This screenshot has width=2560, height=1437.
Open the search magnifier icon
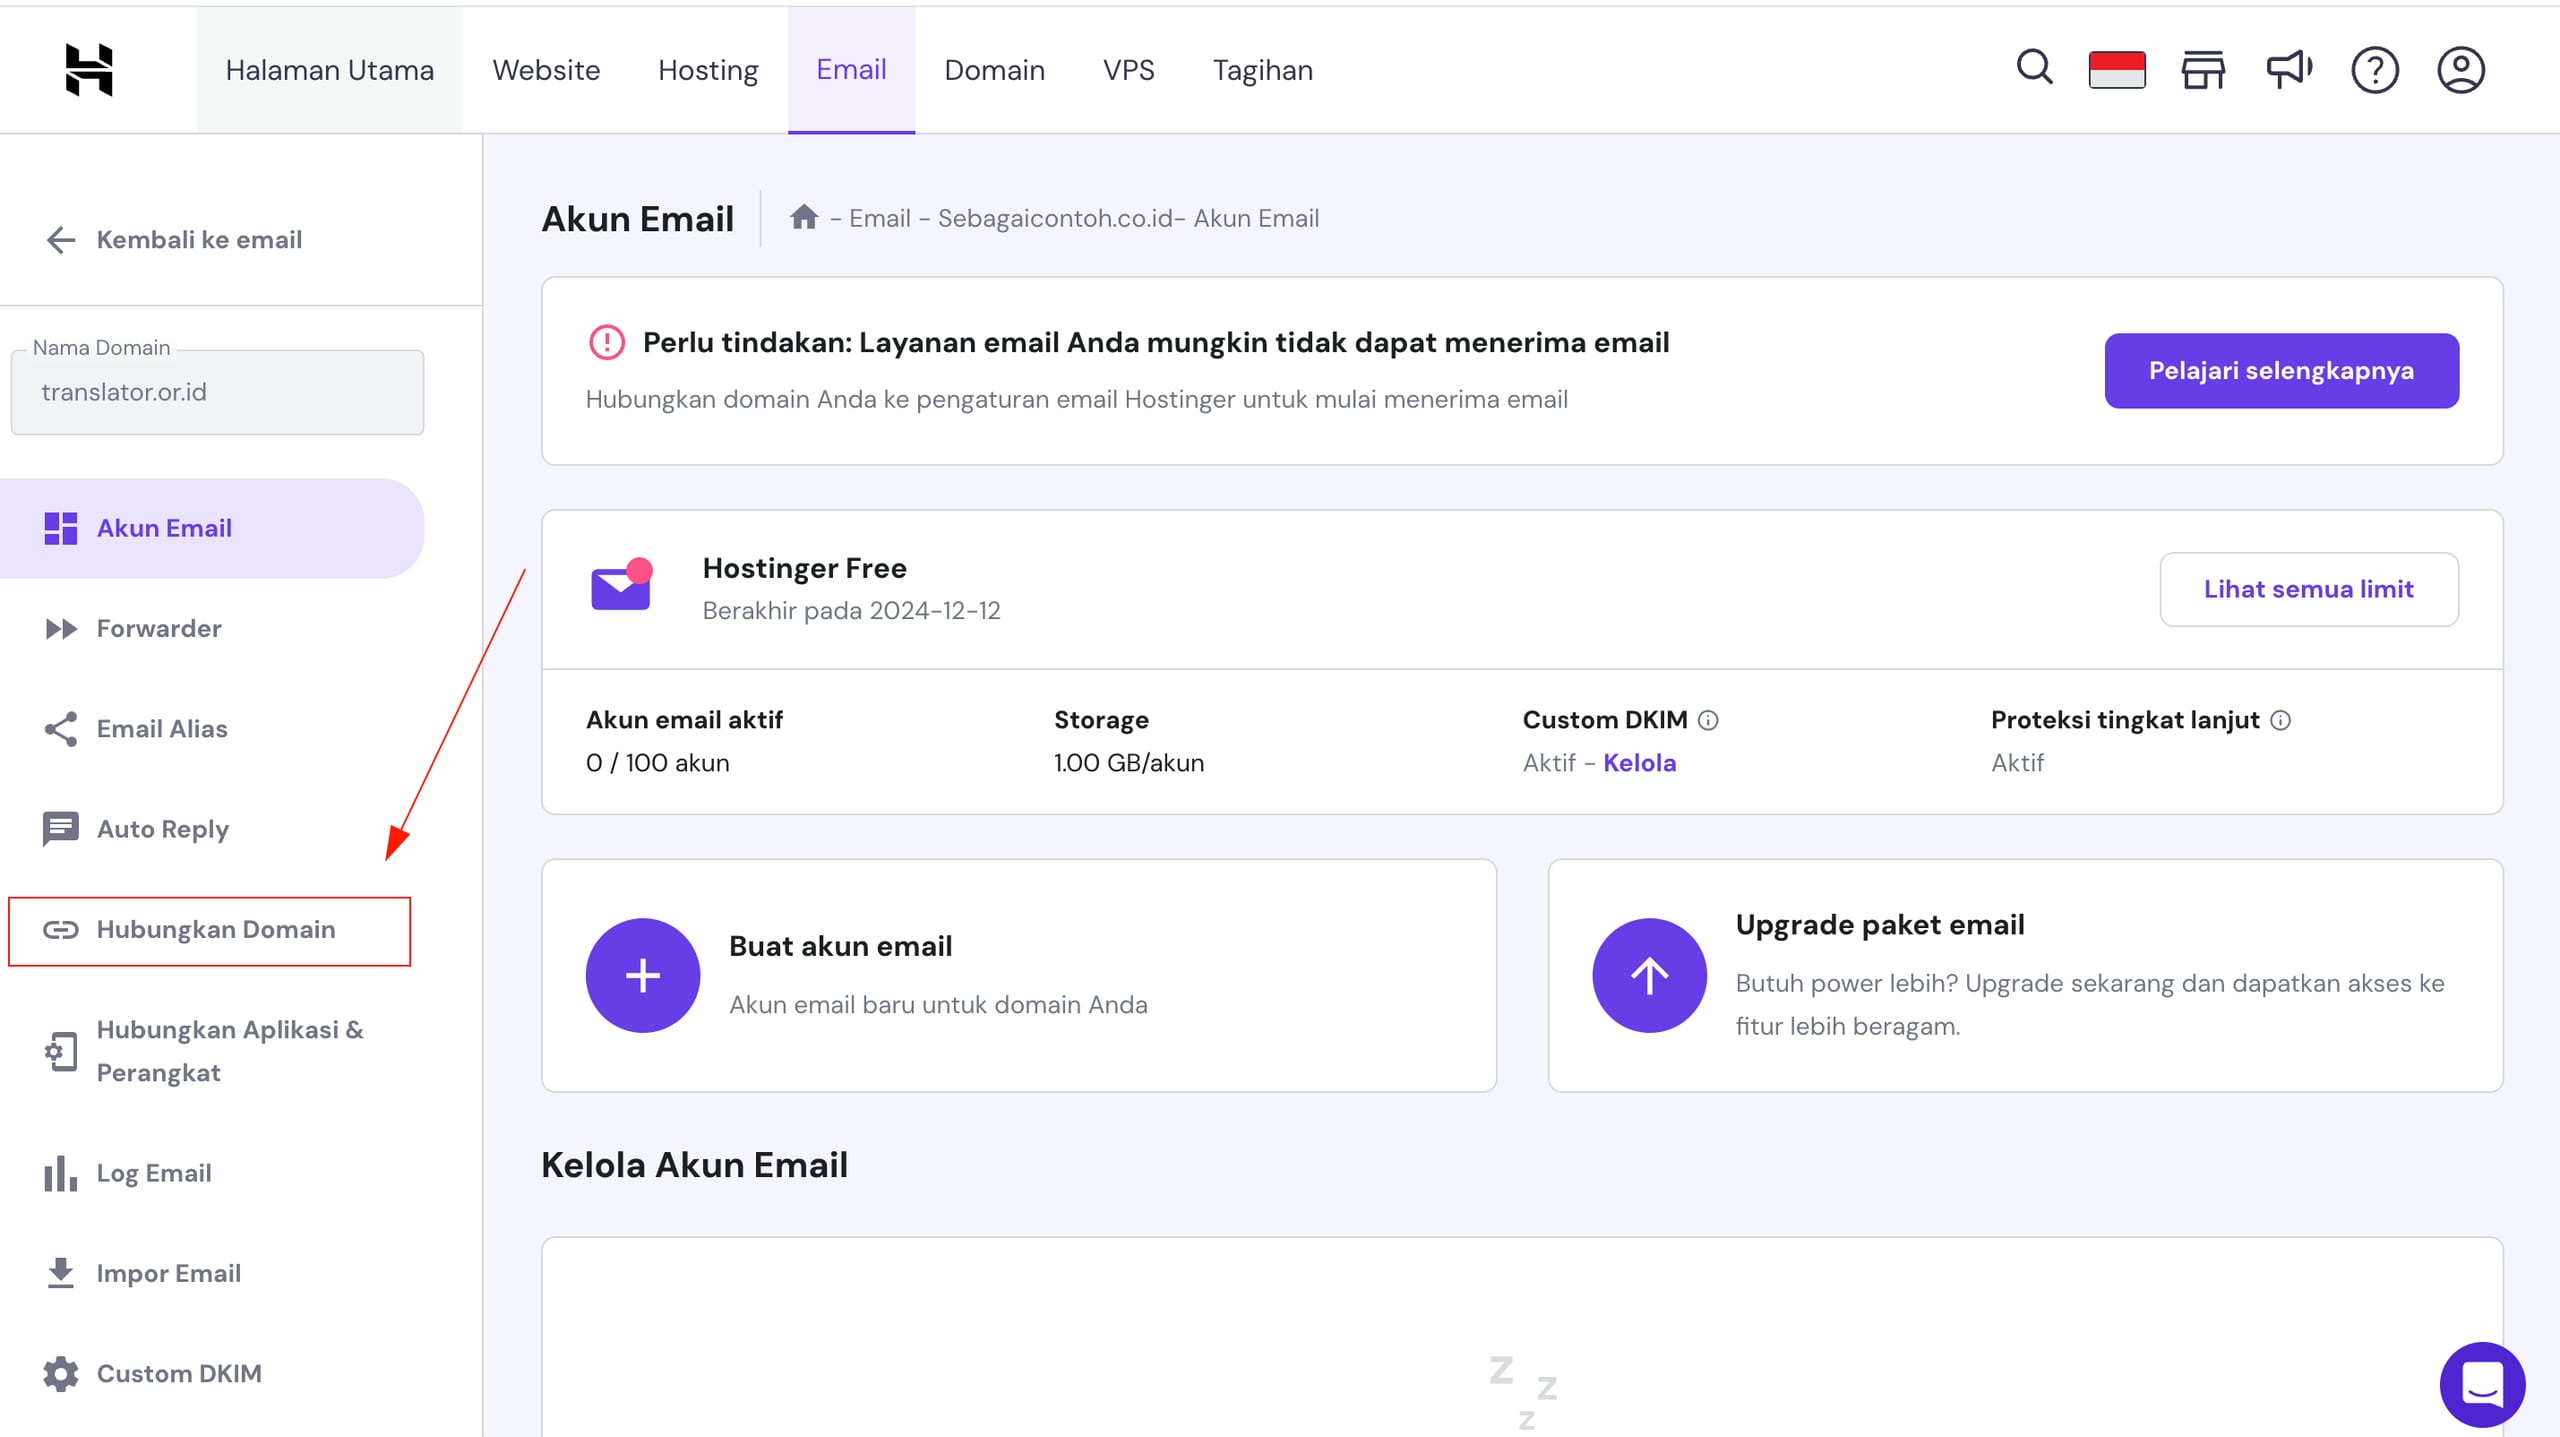click(x=2034, y=69)
